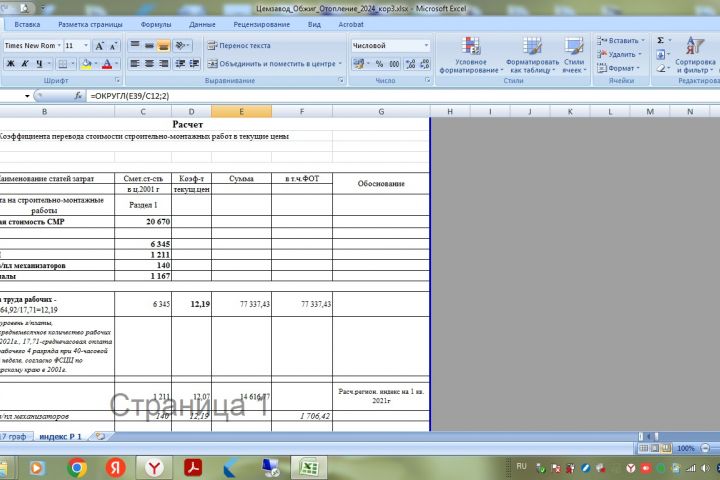Decrease the cell indent
This screenshot has width=720, height=480.
click(180, 64)
